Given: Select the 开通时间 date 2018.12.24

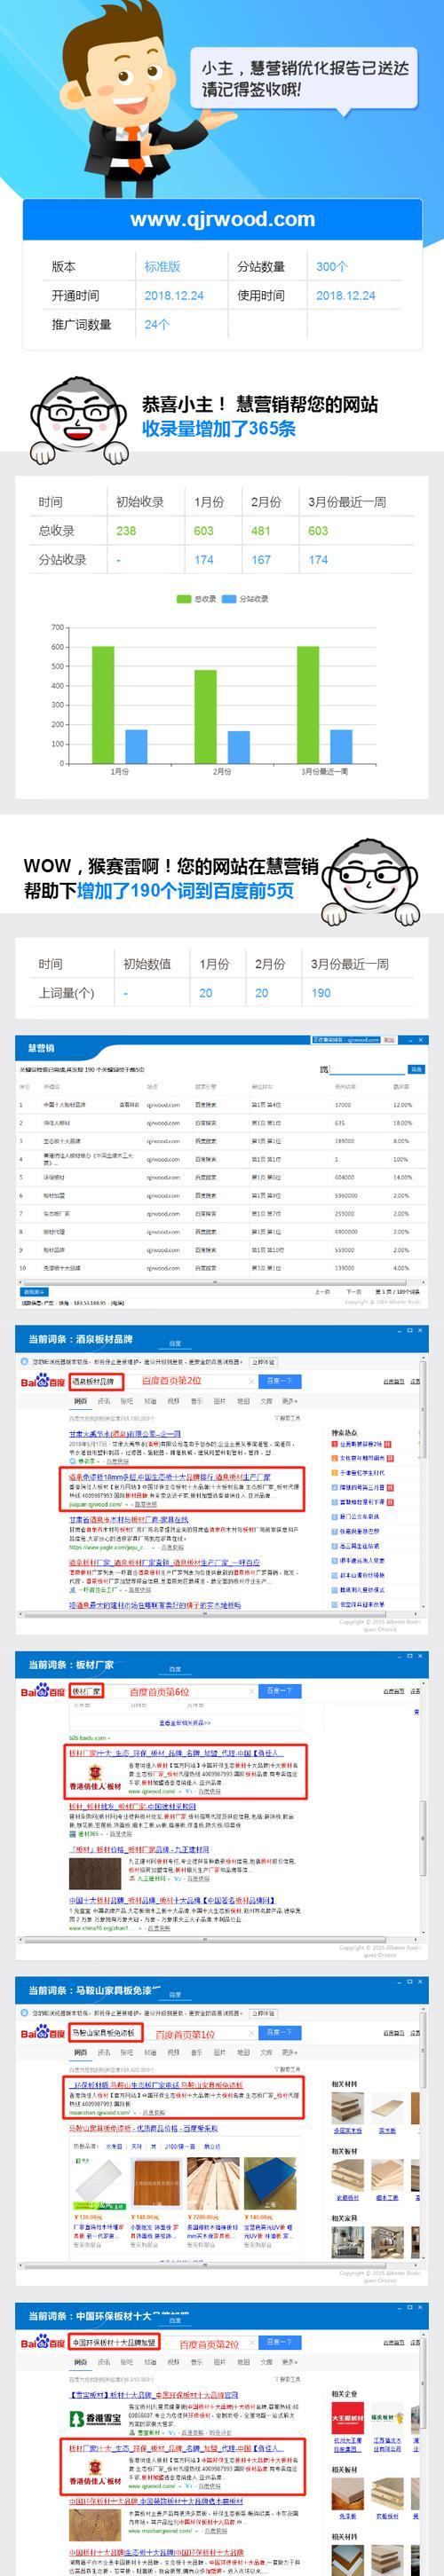Looking at the screenshot, I should [x=174, y=296].
